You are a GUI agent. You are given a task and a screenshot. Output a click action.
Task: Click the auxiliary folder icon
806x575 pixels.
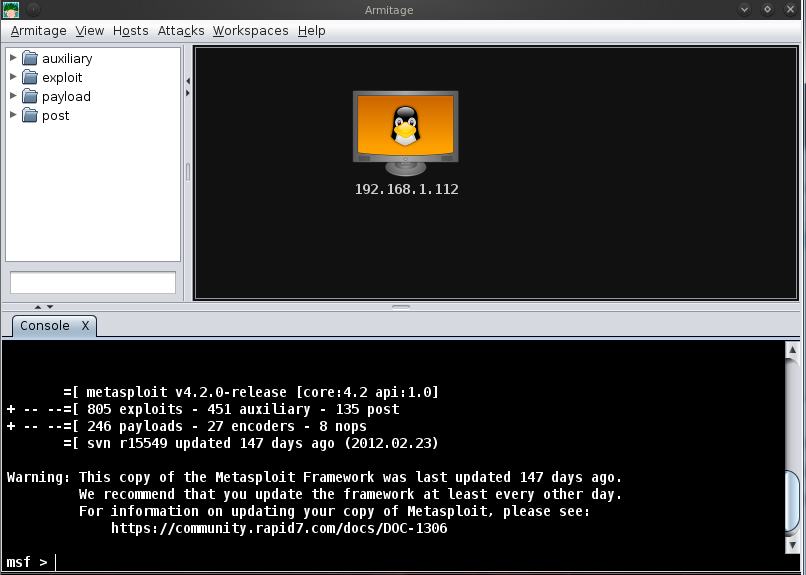(x=30, y=59)
